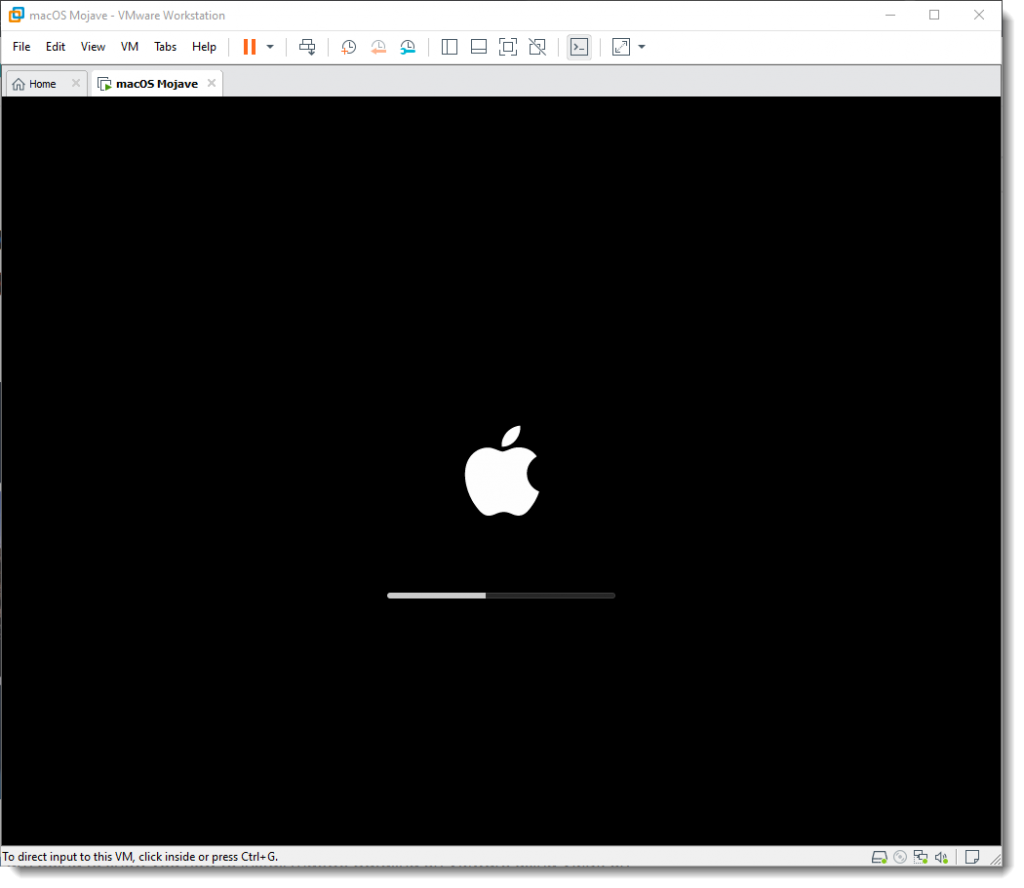Switch to the Home tab
This screenshot has width=1024, height=888.
[x=40, y=84]
